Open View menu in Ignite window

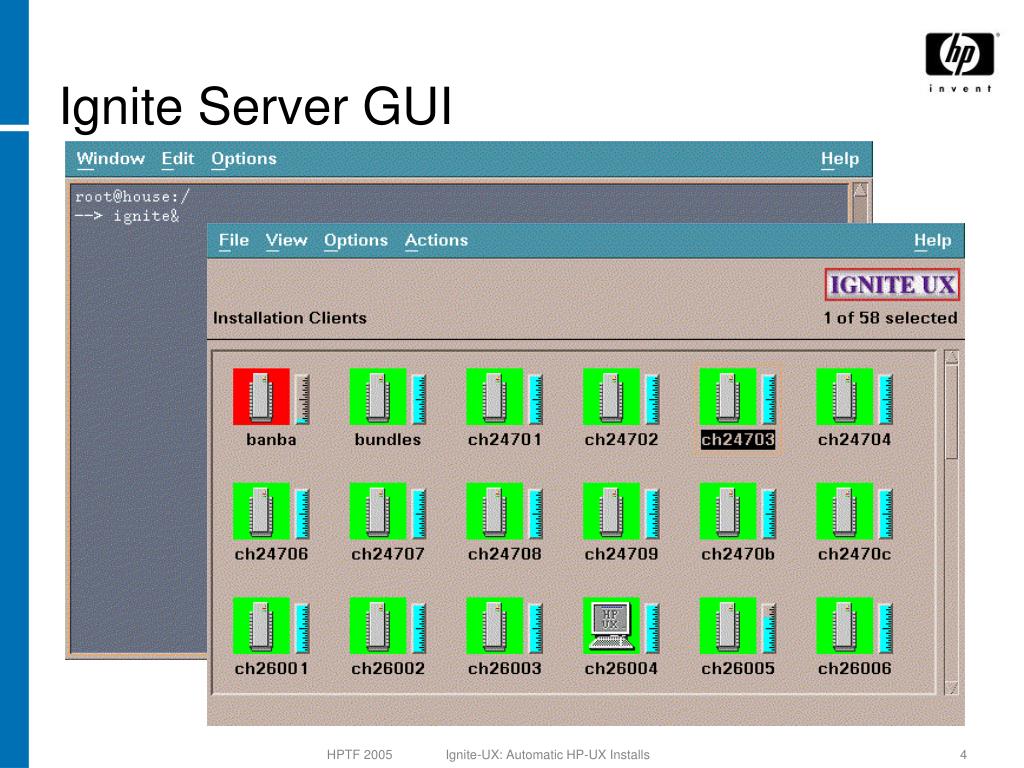pyautogui.click(x=286, y=240)
